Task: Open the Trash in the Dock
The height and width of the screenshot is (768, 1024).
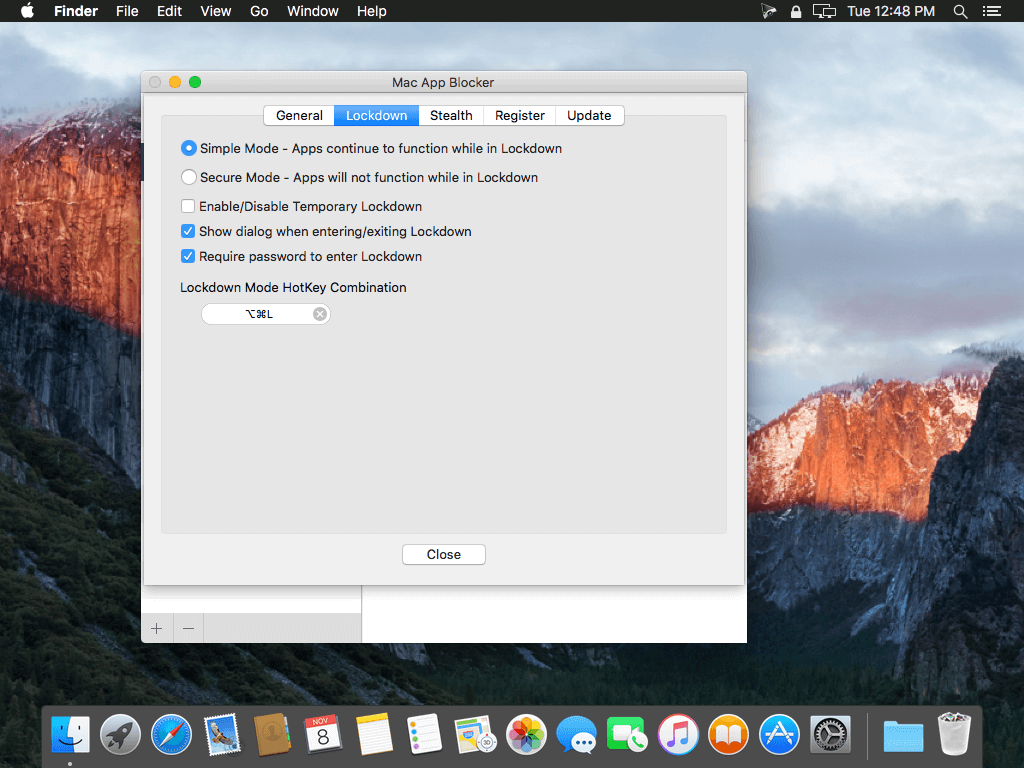Action: tap(954, 734)
